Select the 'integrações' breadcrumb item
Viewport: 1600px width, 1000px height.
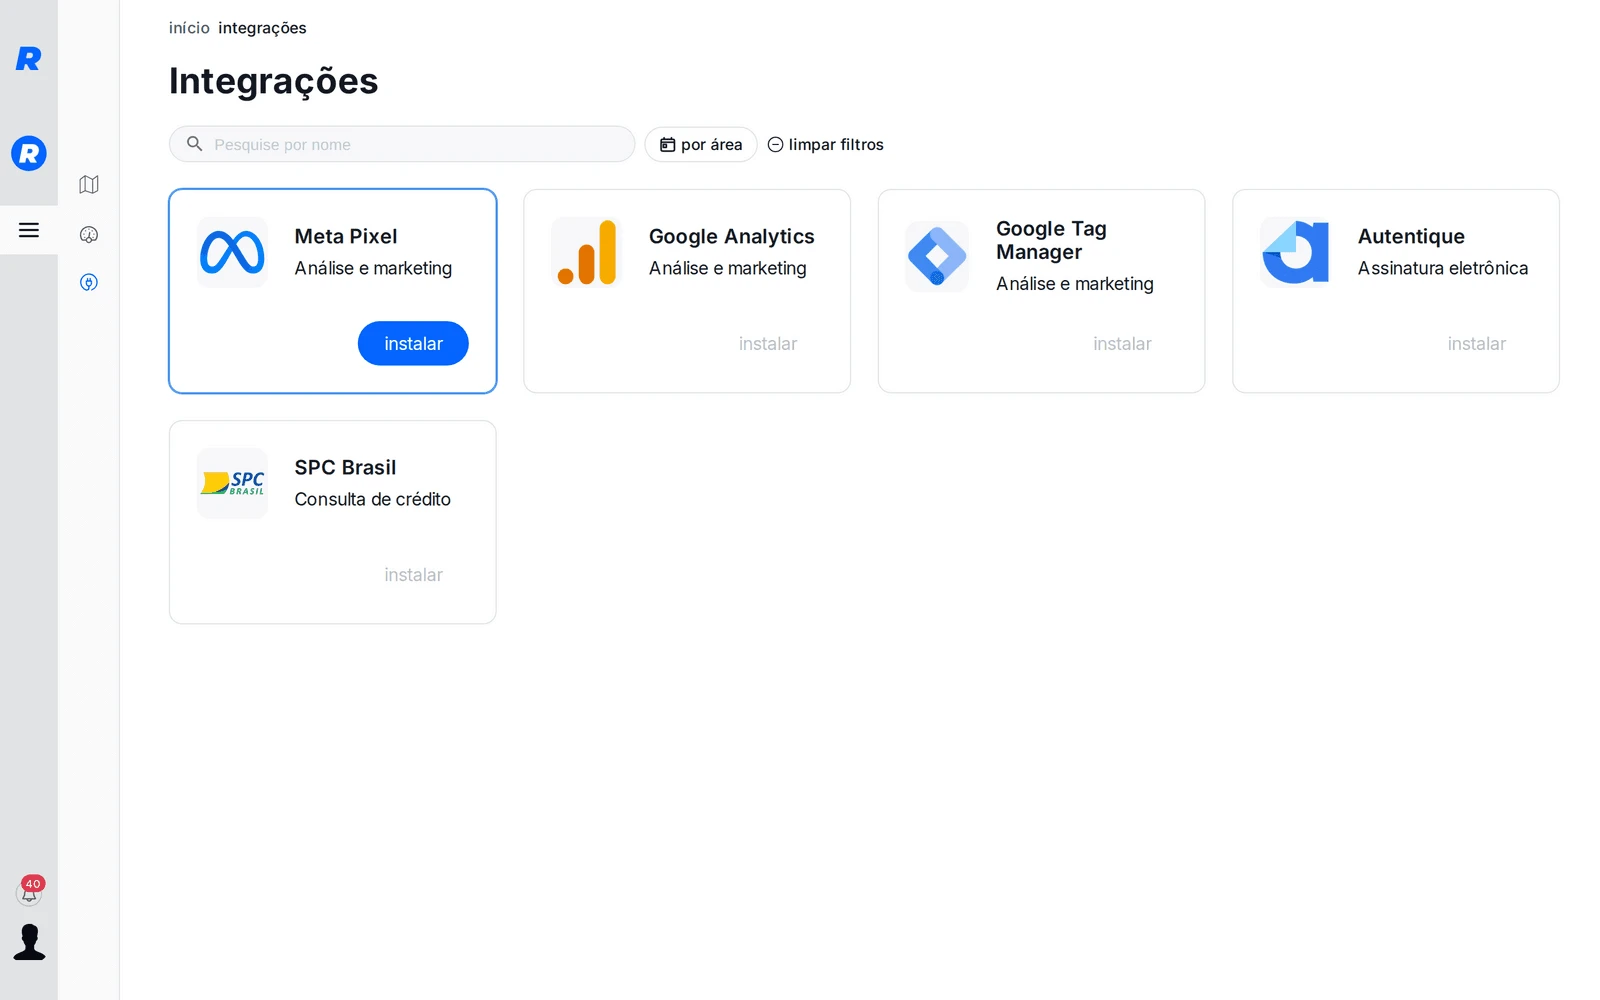pos(262,28)
